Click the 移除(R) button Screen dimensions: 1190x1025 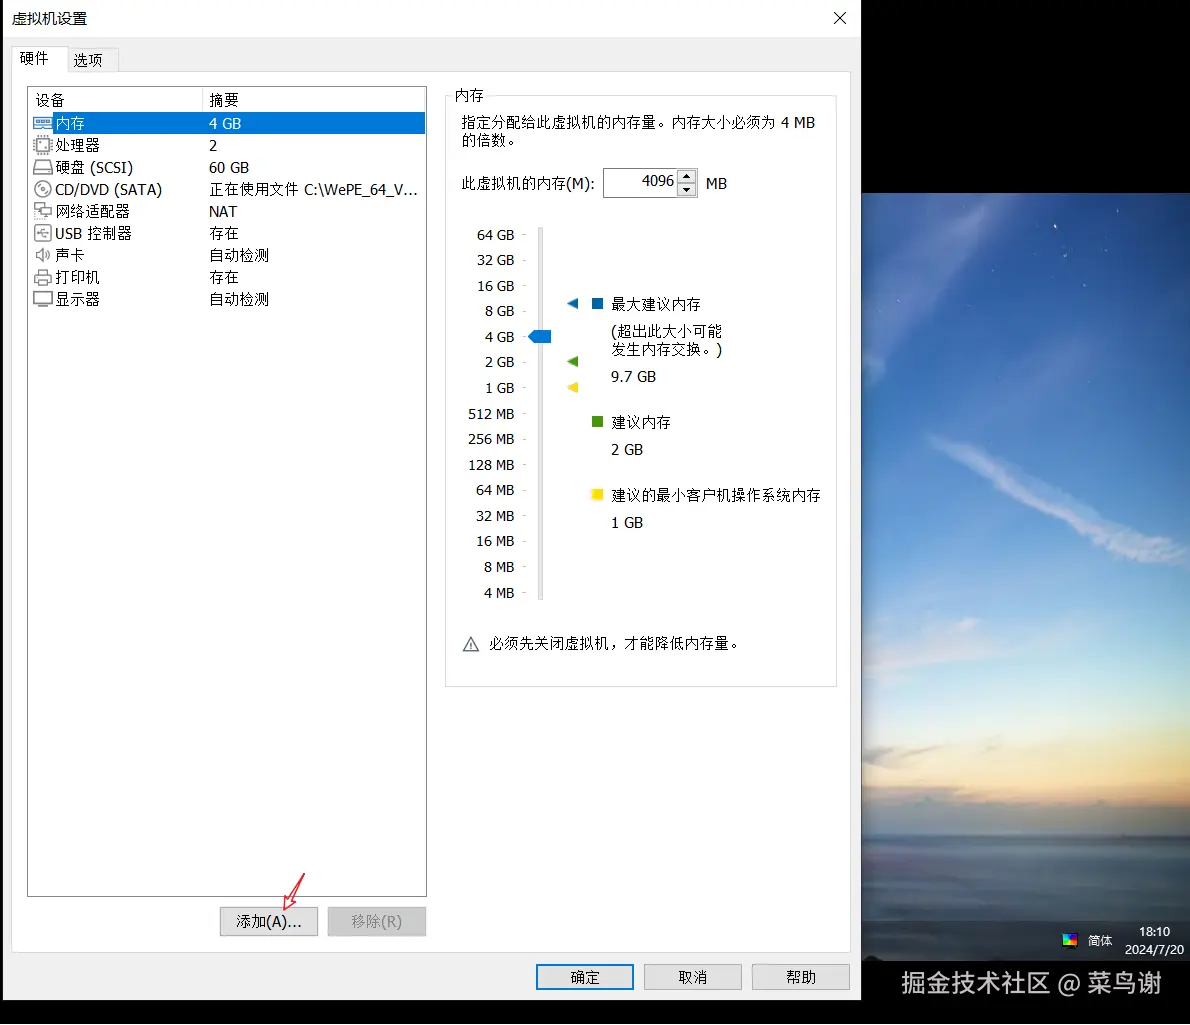click(376, 921)
